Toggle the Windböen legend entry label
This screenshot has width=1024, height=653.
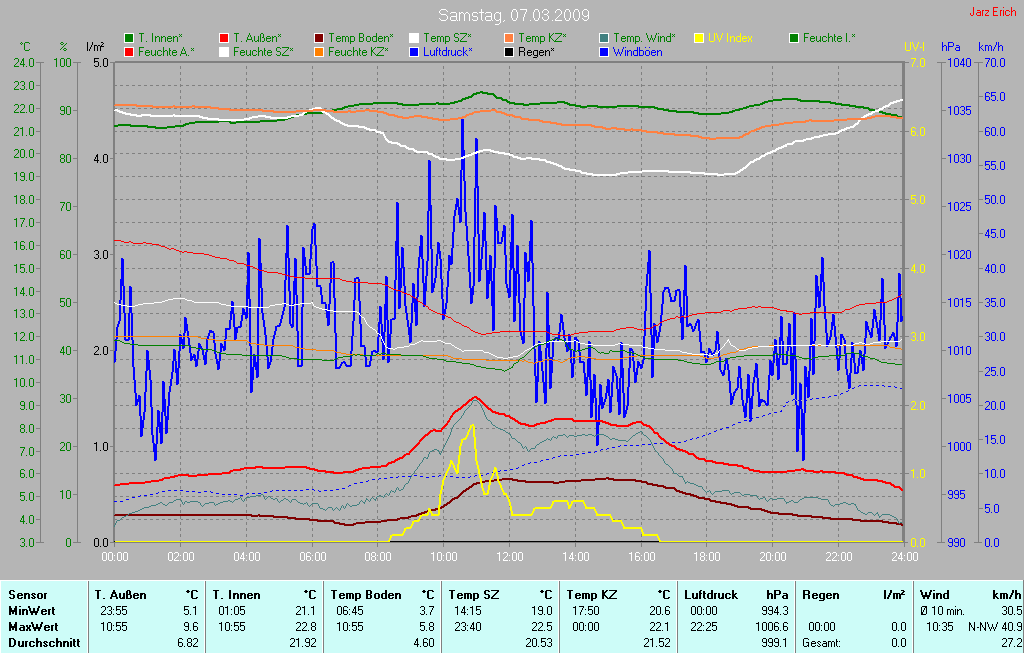(636, 51)
